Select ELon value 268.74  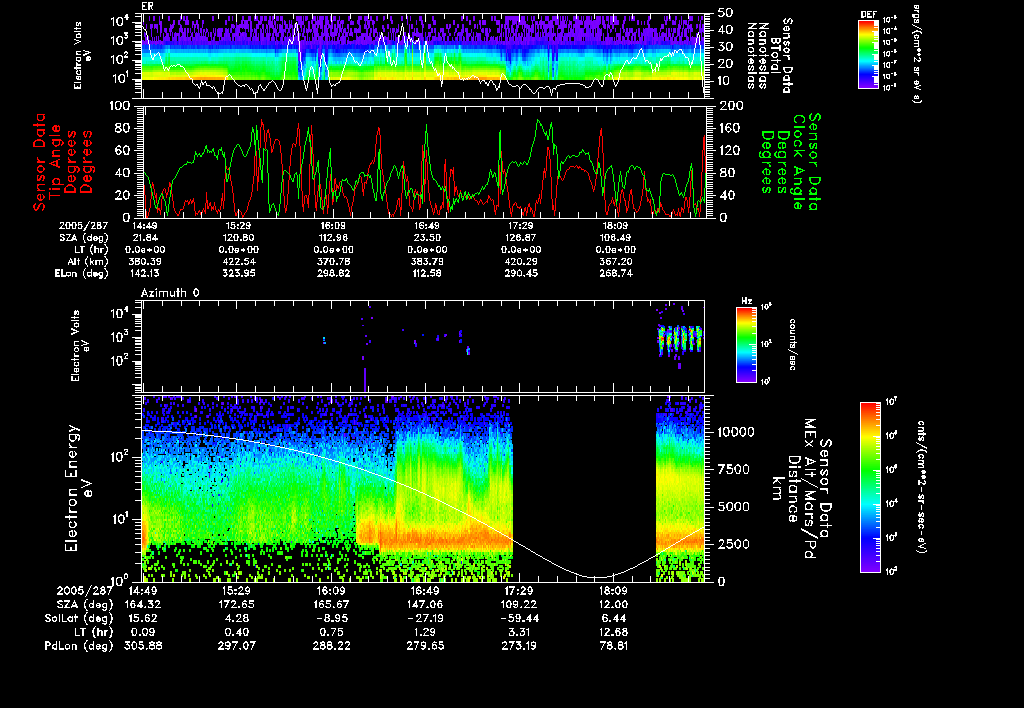(614, 274)
